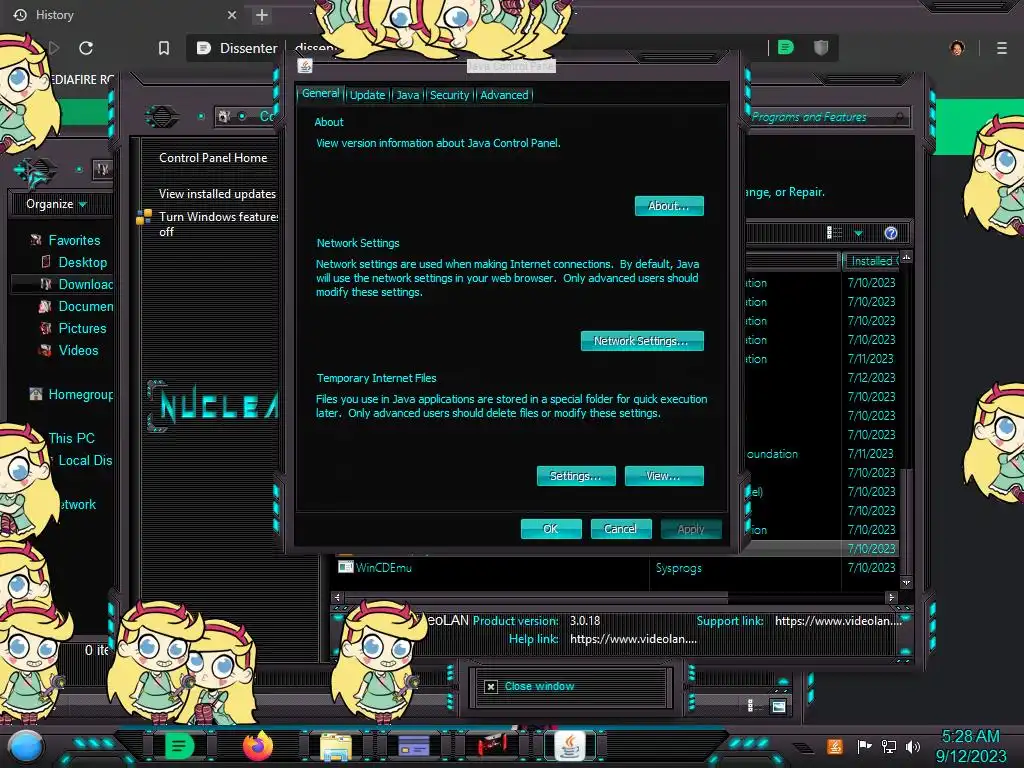The width and height of the screenshot is (1024, 768).
Task: Open Videos in Explorer sidebar
Action: (x=78, y=351)
